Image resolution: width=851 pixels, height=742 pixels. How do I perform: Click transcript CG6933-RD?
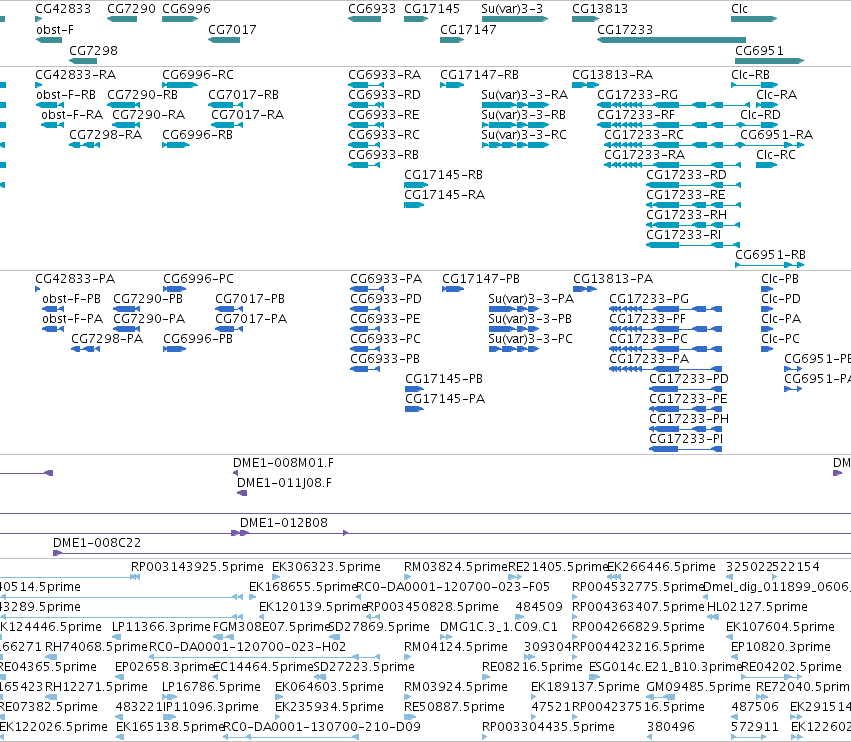pos(384,94)
